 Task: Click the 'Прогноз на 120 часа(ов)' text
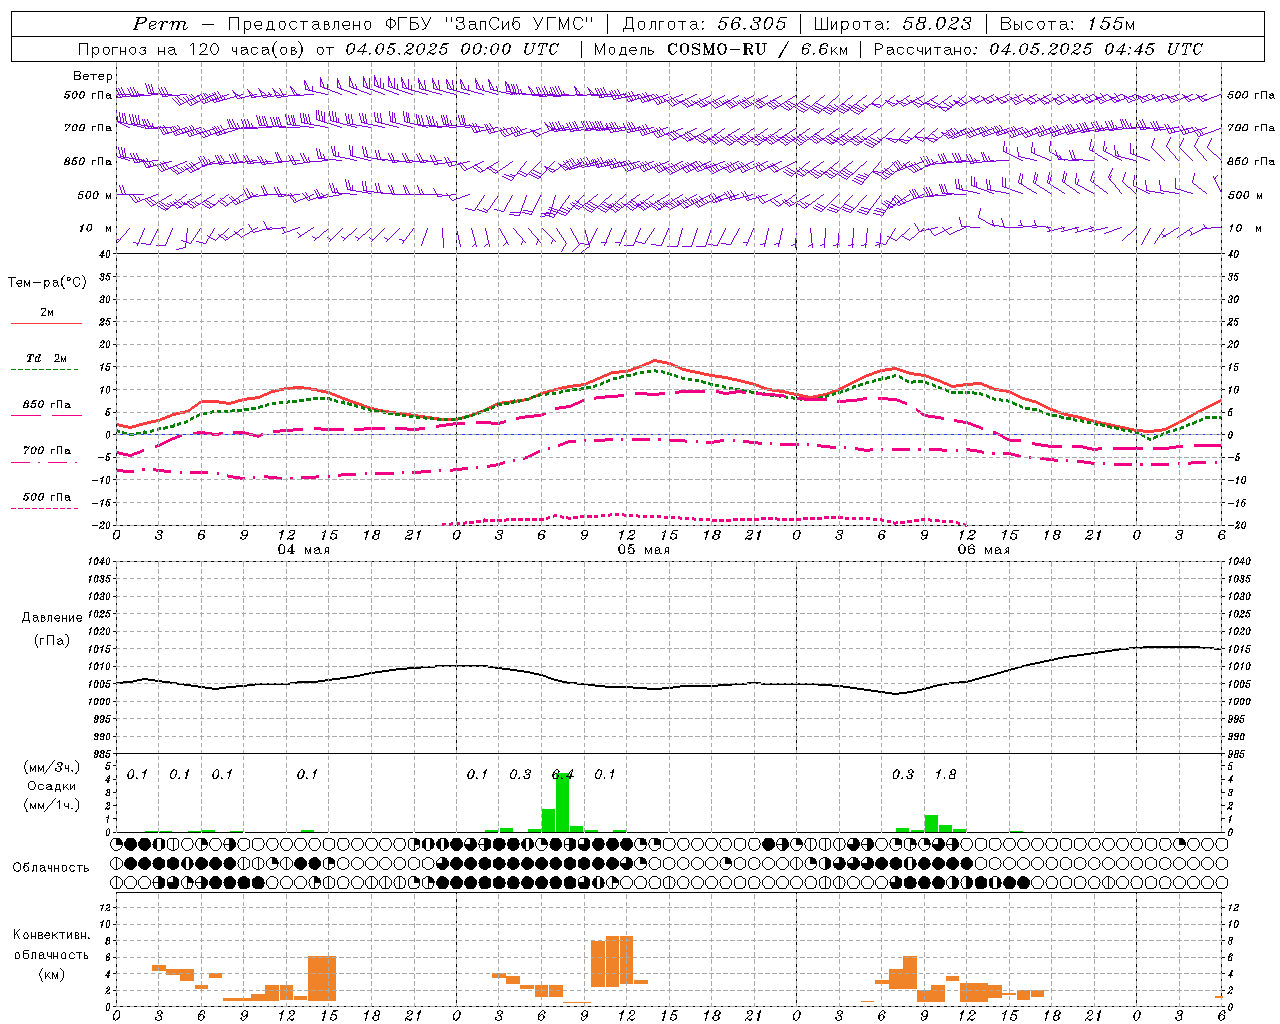click(192, 49)
